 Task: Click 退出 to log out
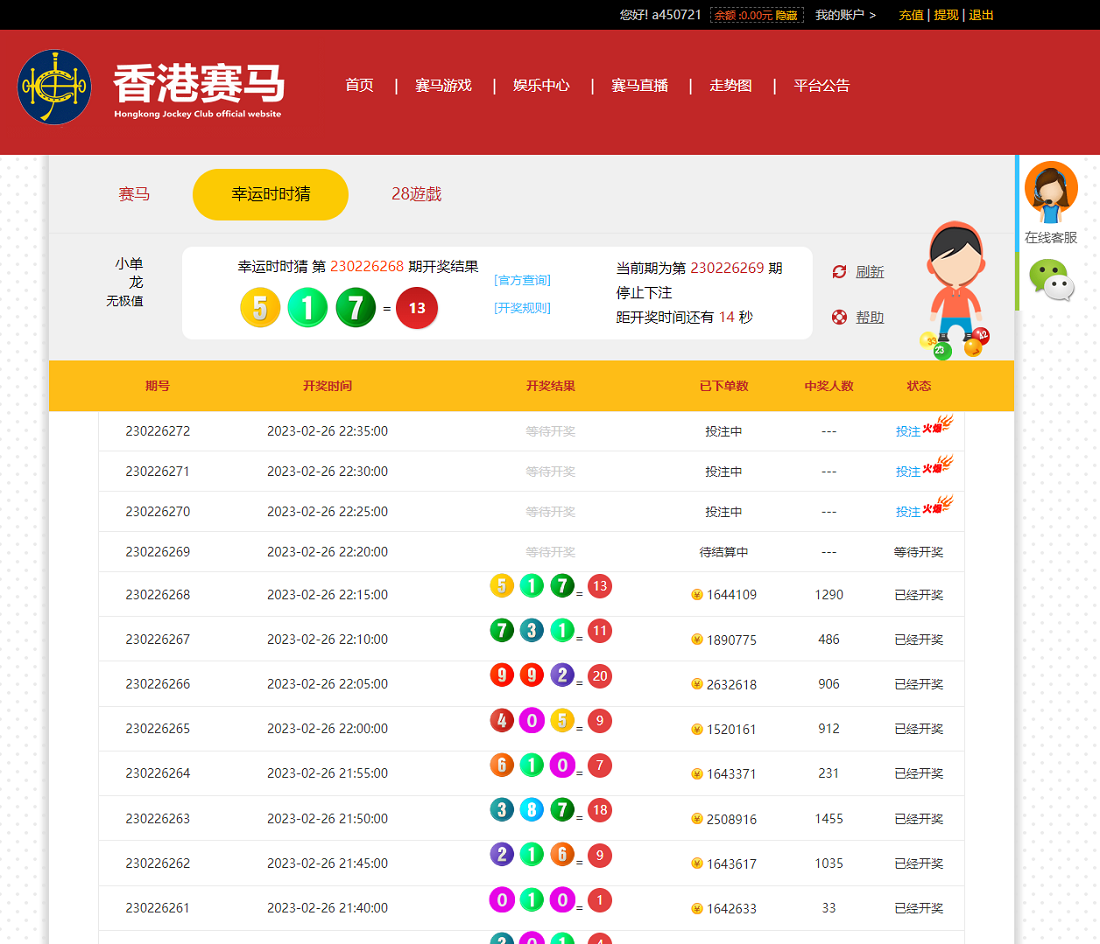(981, 15)
